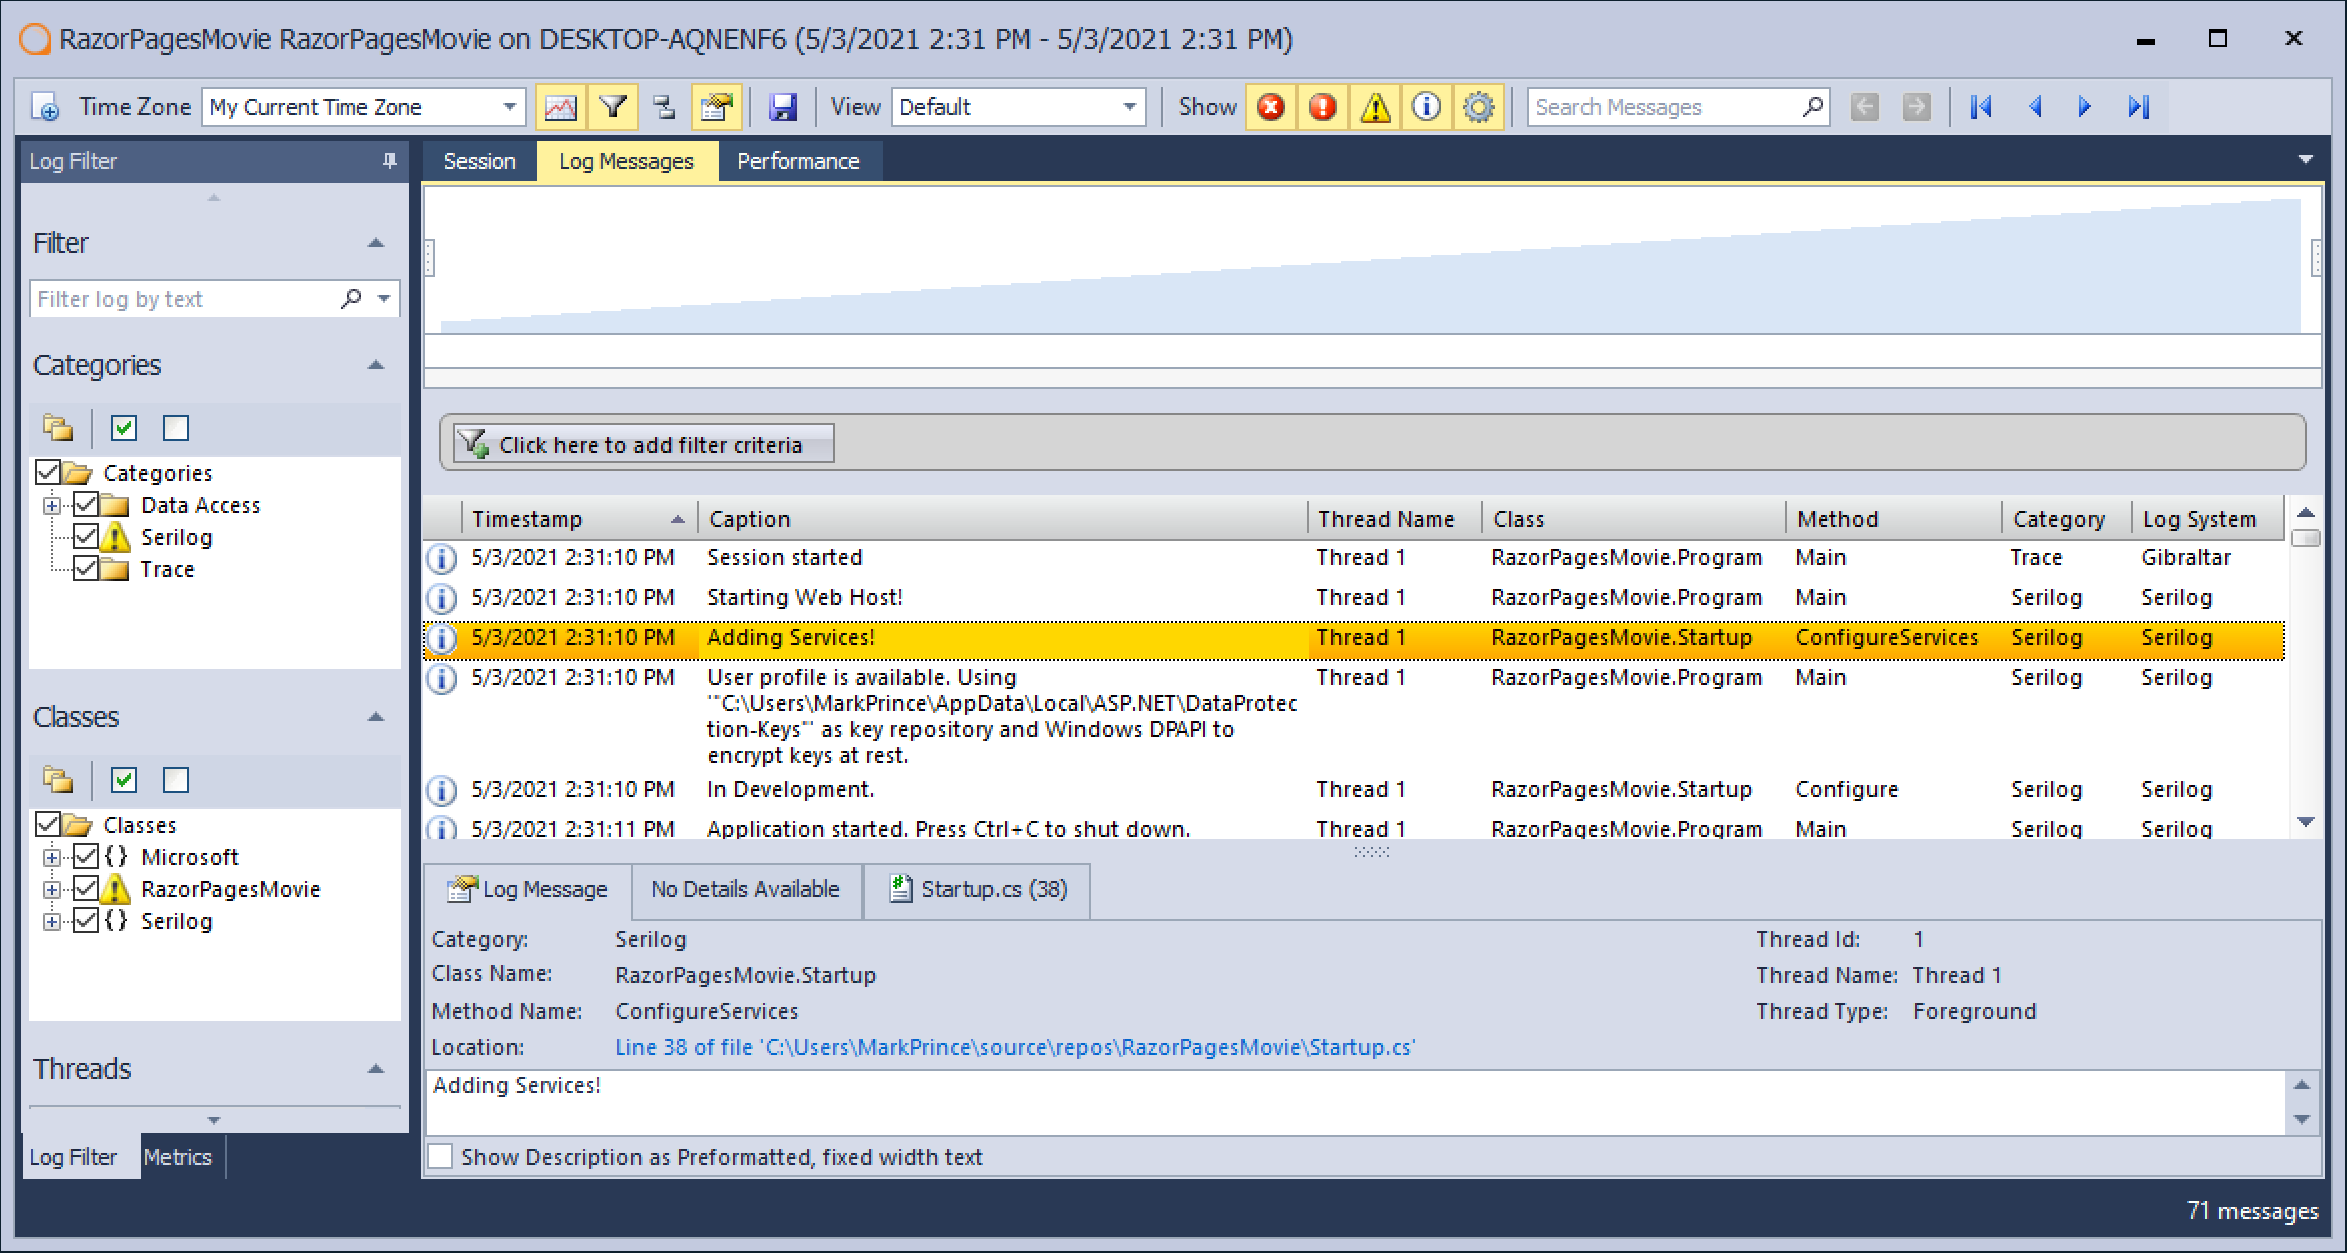Click the Categories folder tree-view icon
The image size is (2347, 1253).
tap(58, 428)
